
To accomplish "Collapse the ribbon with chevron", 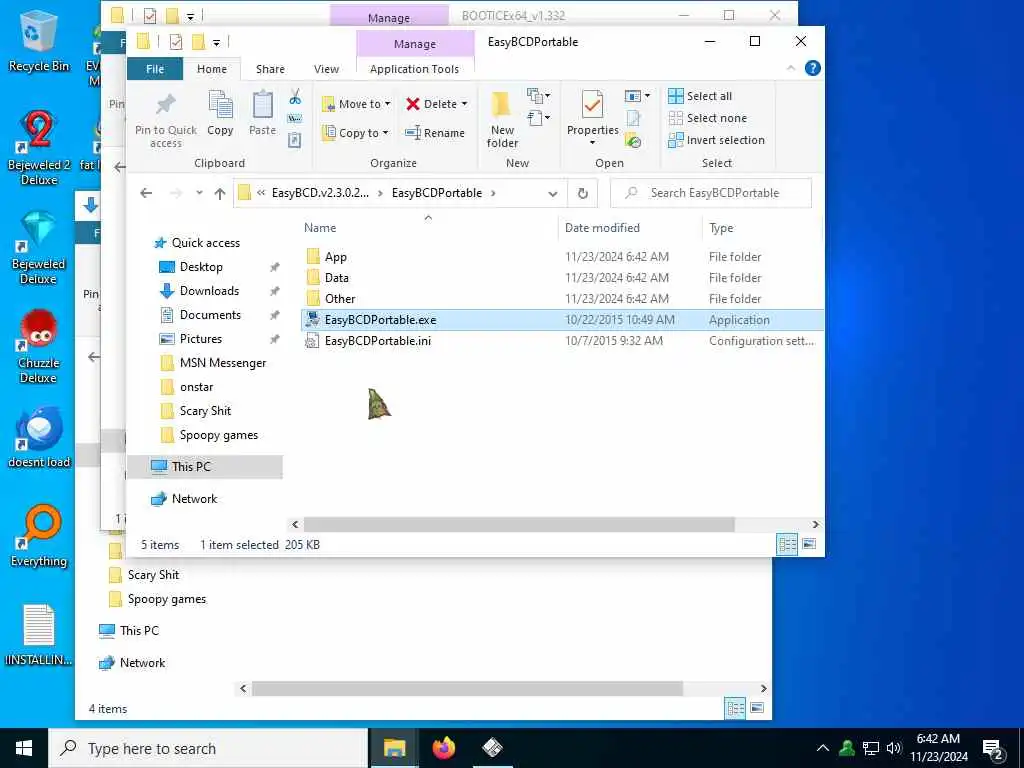I will tap(791, 68).
